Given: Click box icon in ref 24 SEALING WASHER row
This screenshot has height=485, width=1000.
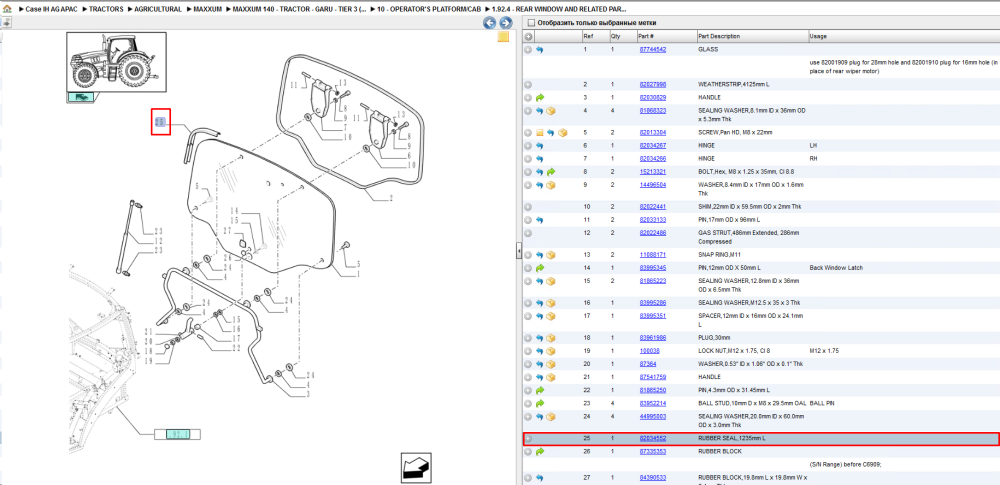Looking at the screenshot, I should [x=551, y=417].
